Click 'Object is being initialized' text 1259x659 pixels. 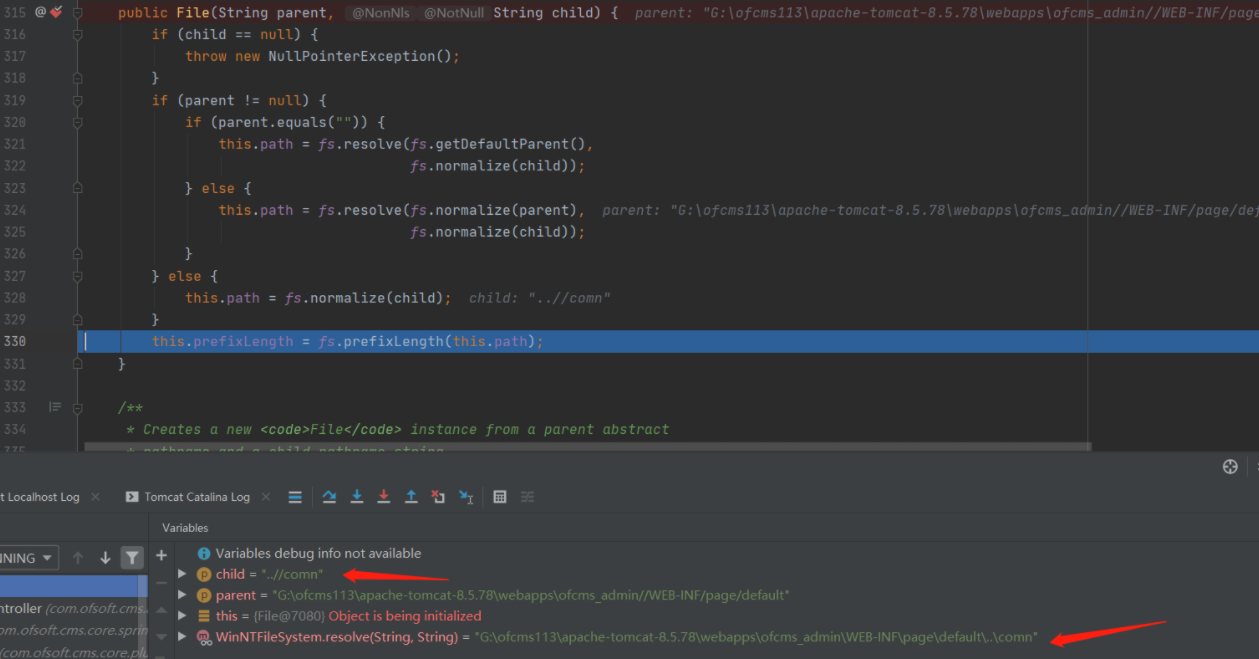(405, 616)
